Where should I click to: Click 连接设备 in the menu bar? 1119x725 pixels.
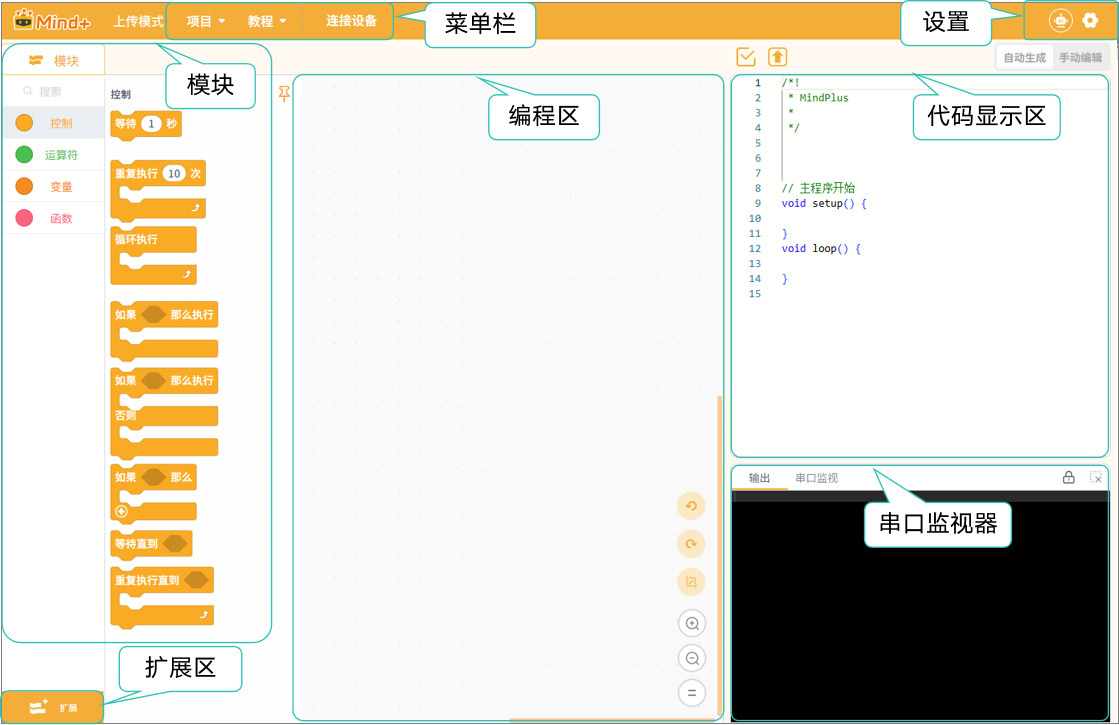pyautogui.click(x=351, y=21)
